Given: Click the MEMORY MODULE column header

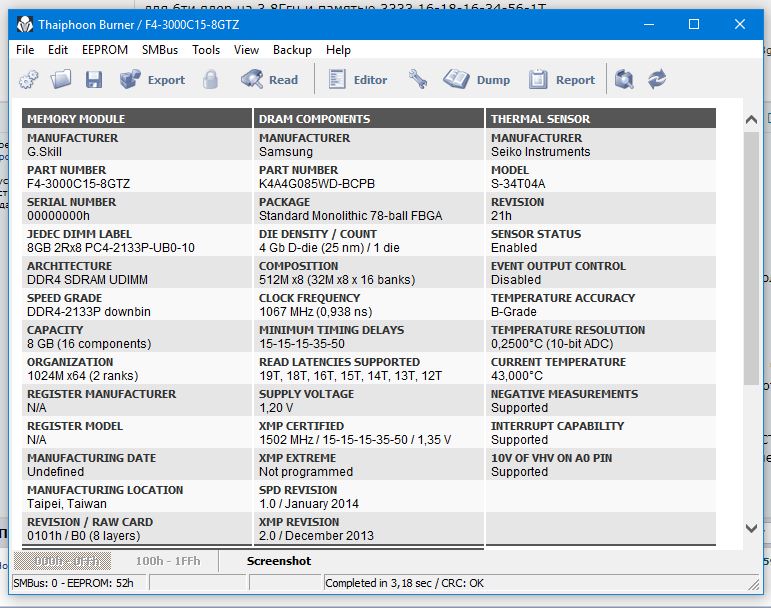Looking at the screenshot, I should pos(137,118).
